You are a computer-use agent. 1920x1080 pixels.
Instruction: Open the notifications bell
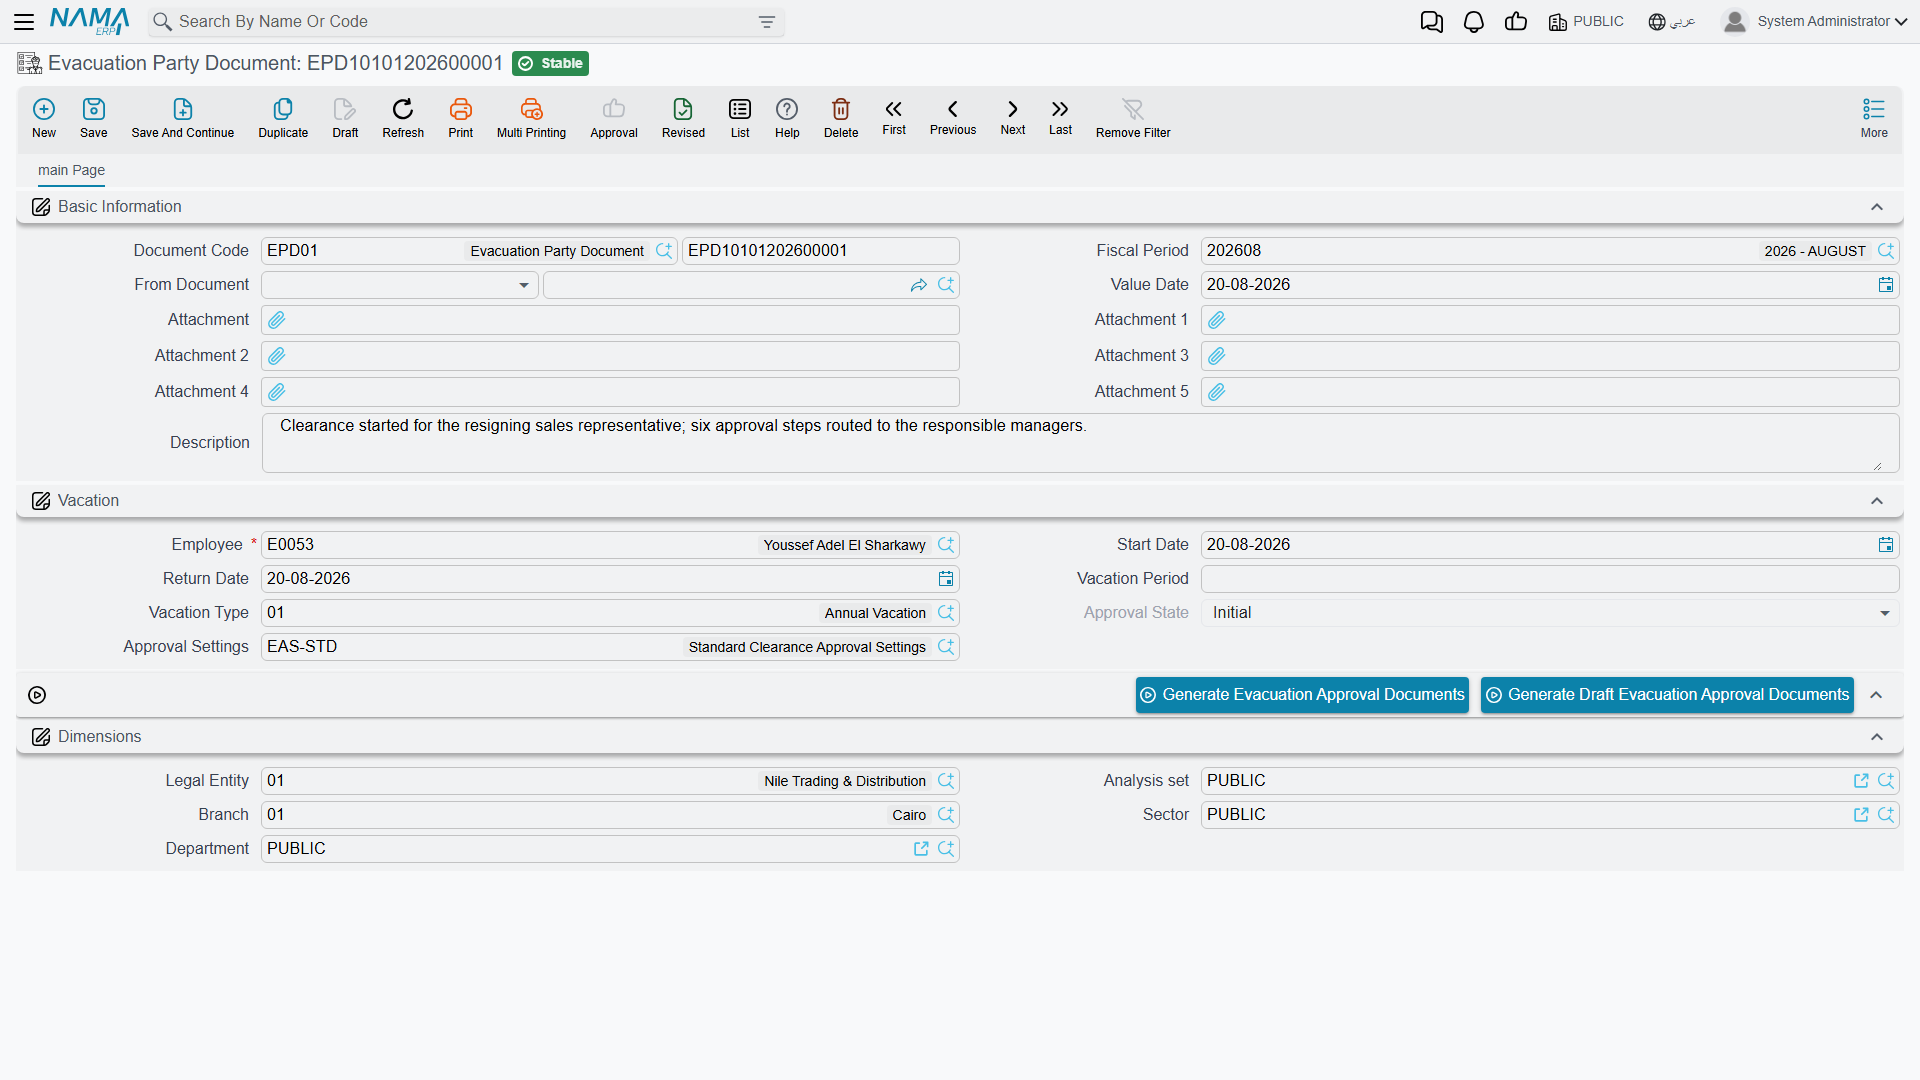point(1474,22)
